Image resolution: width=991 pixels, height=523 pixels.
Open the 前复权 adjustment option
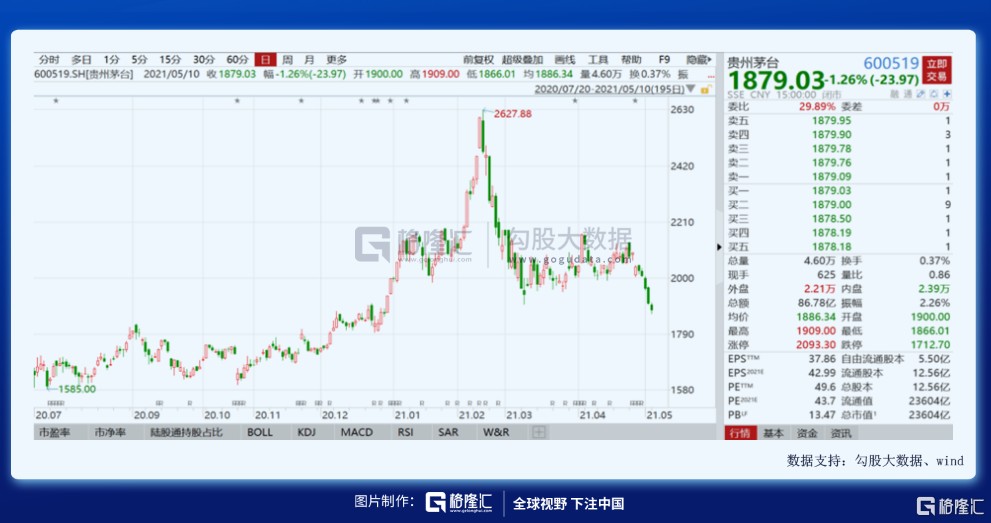tap(478, 59)
